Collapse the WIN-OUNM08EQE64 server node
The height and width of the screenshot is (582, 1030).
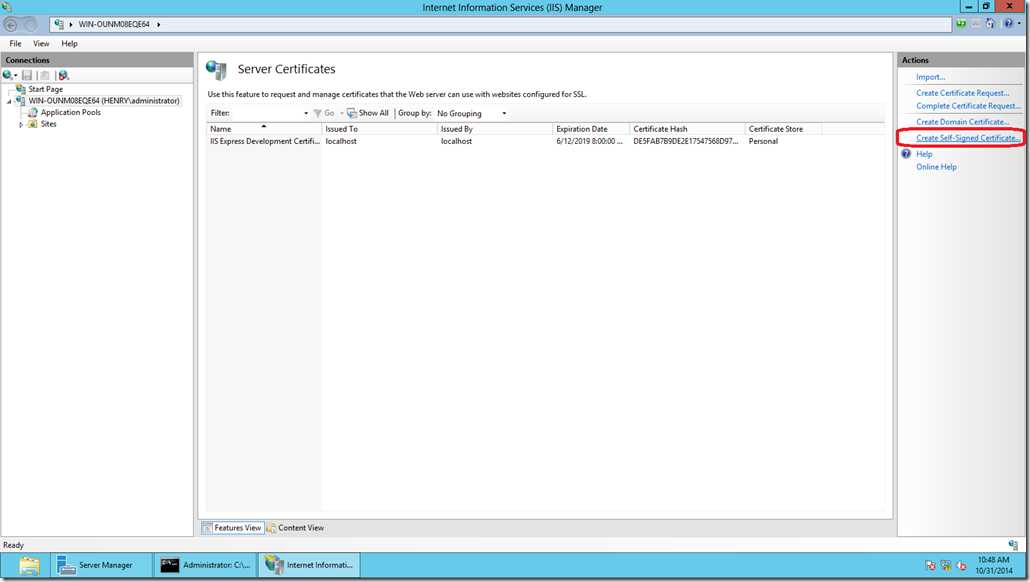point(9,101)
